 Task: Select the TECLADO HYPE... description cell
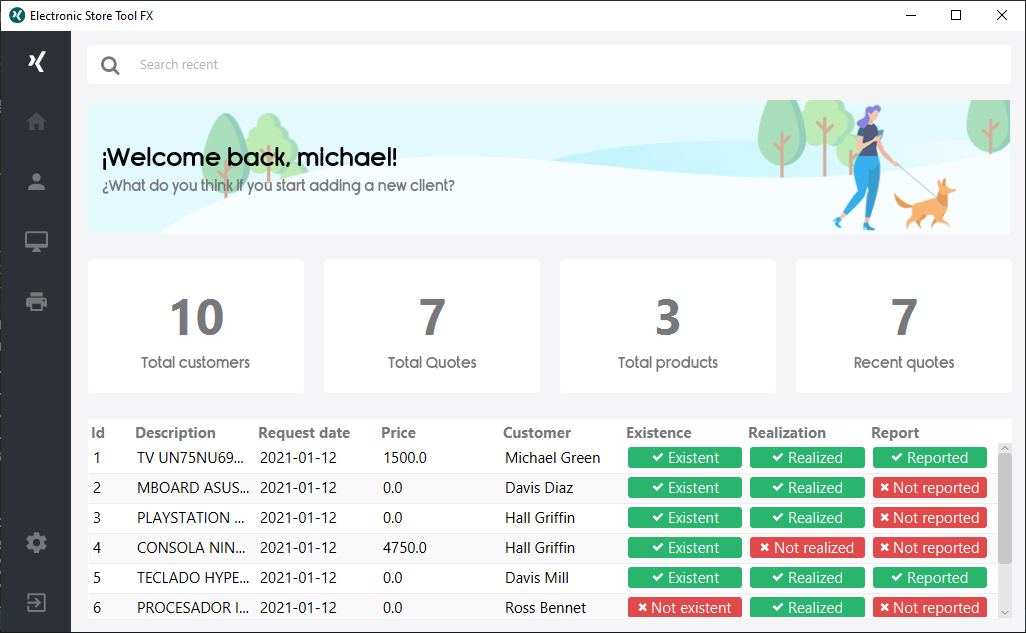point(193,578)
